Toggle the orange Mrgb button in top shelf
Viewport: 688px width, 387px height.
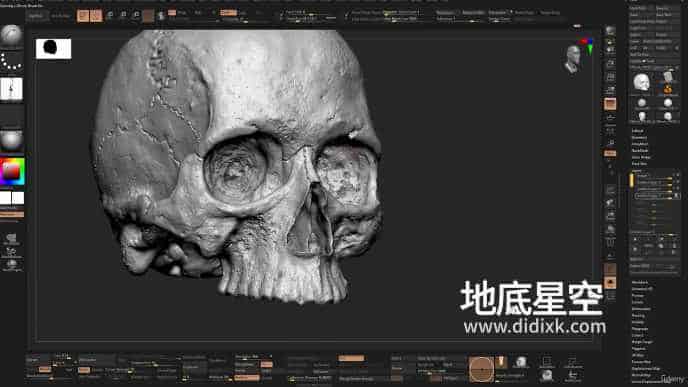[172, 13]
